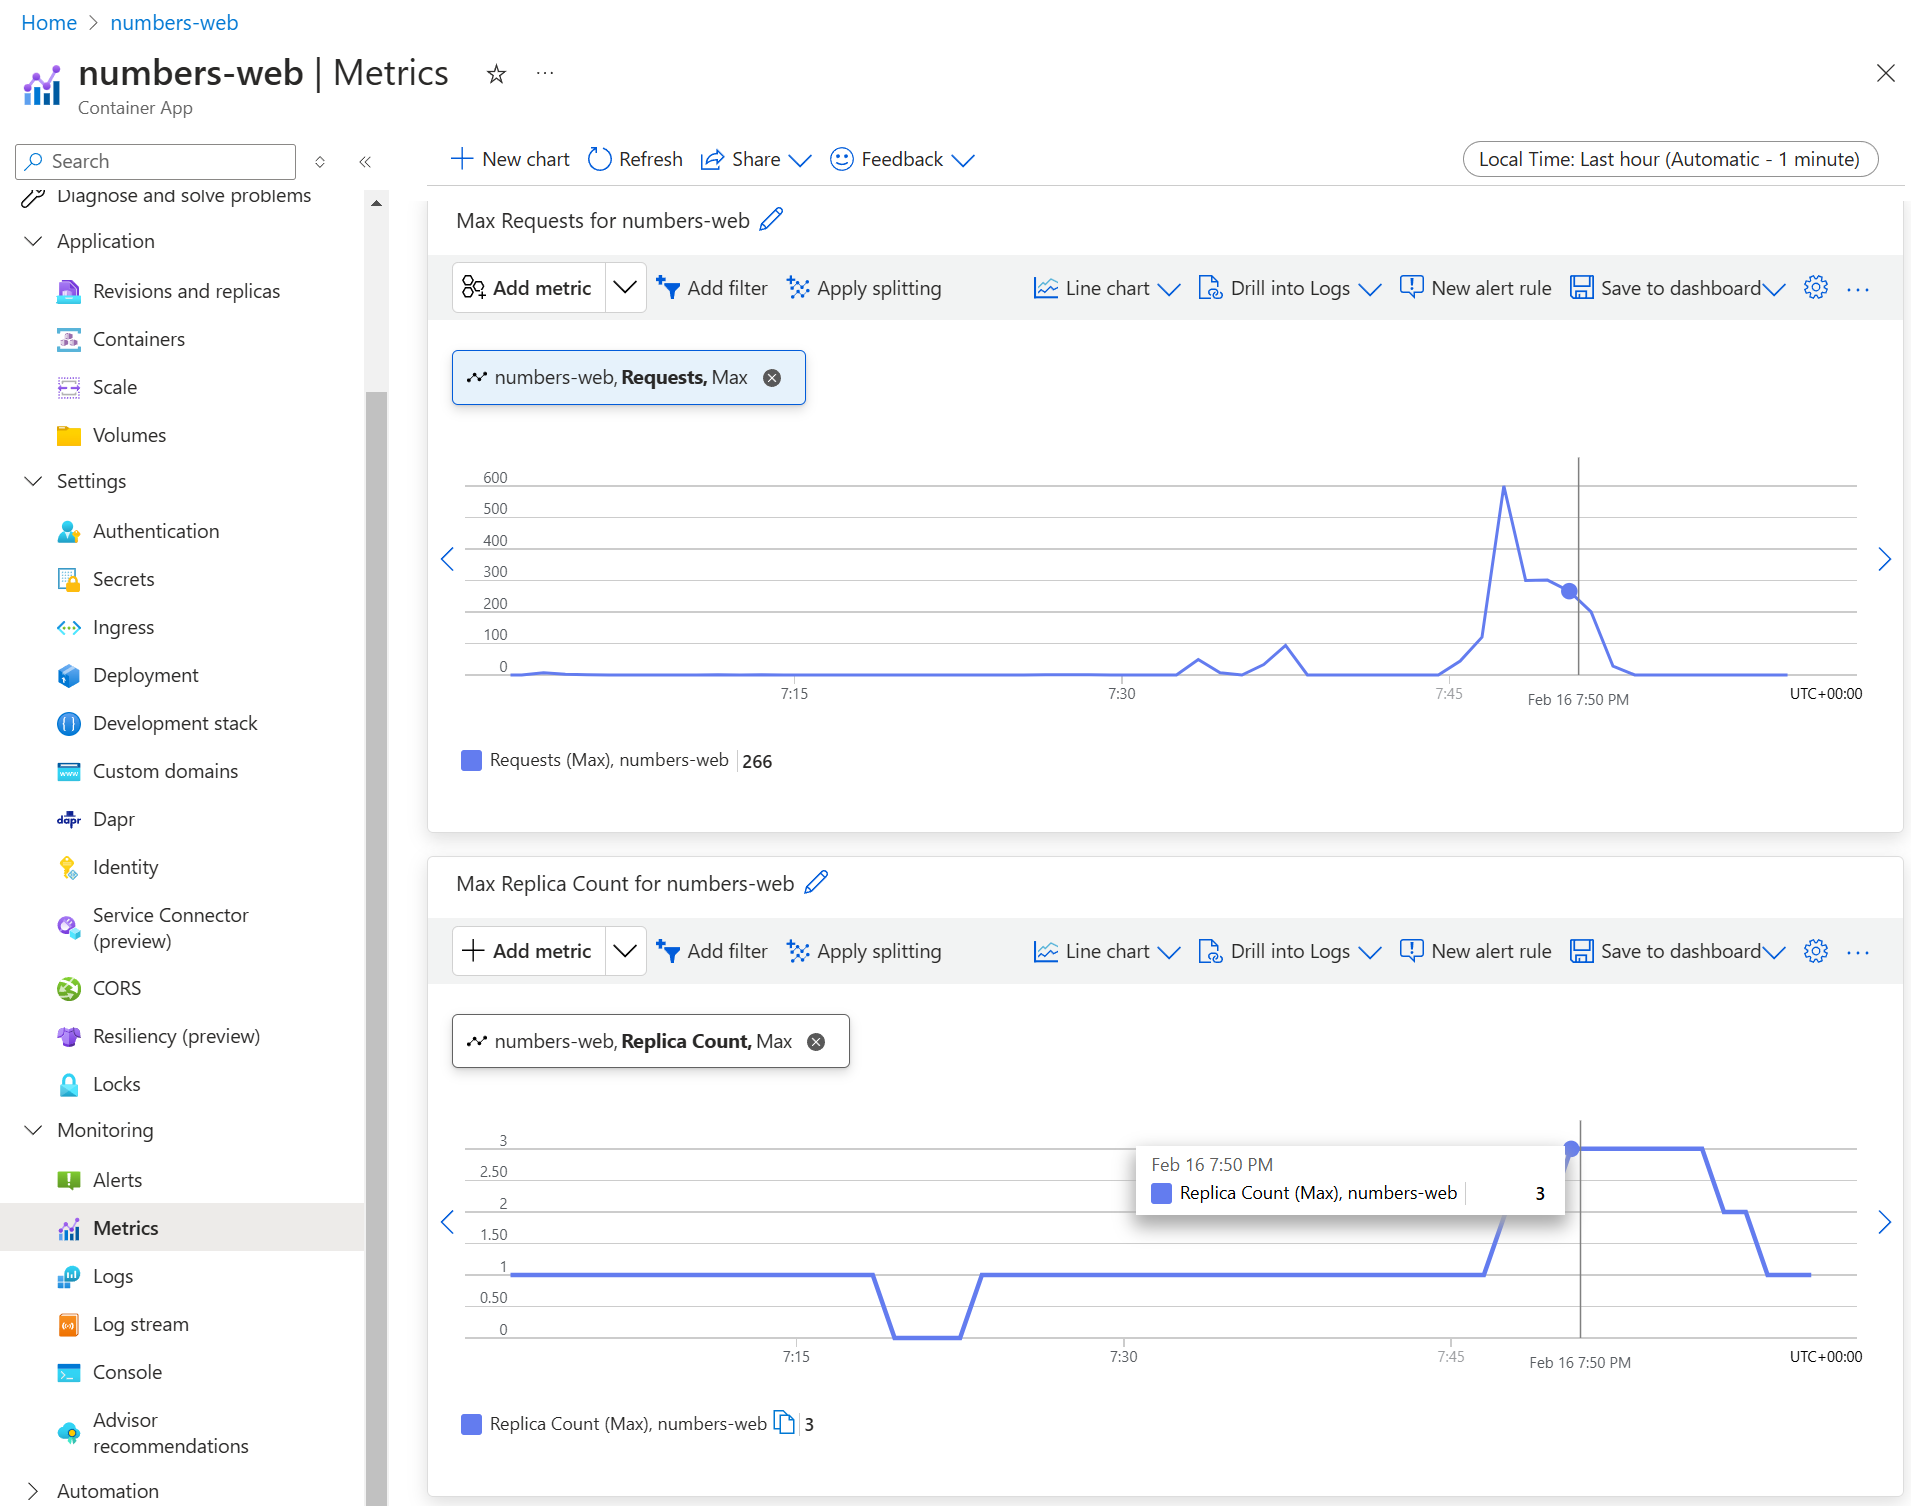The width and height of the screenshot is (1911, 1506).
Task: Open Volumes in the sidebar
Action: coord(129,435)
